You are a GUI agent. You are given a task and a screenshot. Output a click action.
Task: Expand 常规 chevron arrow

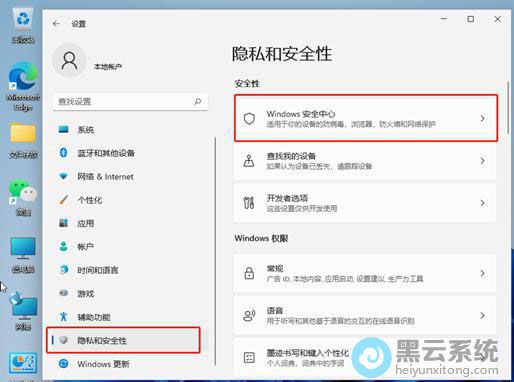pyautogui.click(x=482, y=273)
